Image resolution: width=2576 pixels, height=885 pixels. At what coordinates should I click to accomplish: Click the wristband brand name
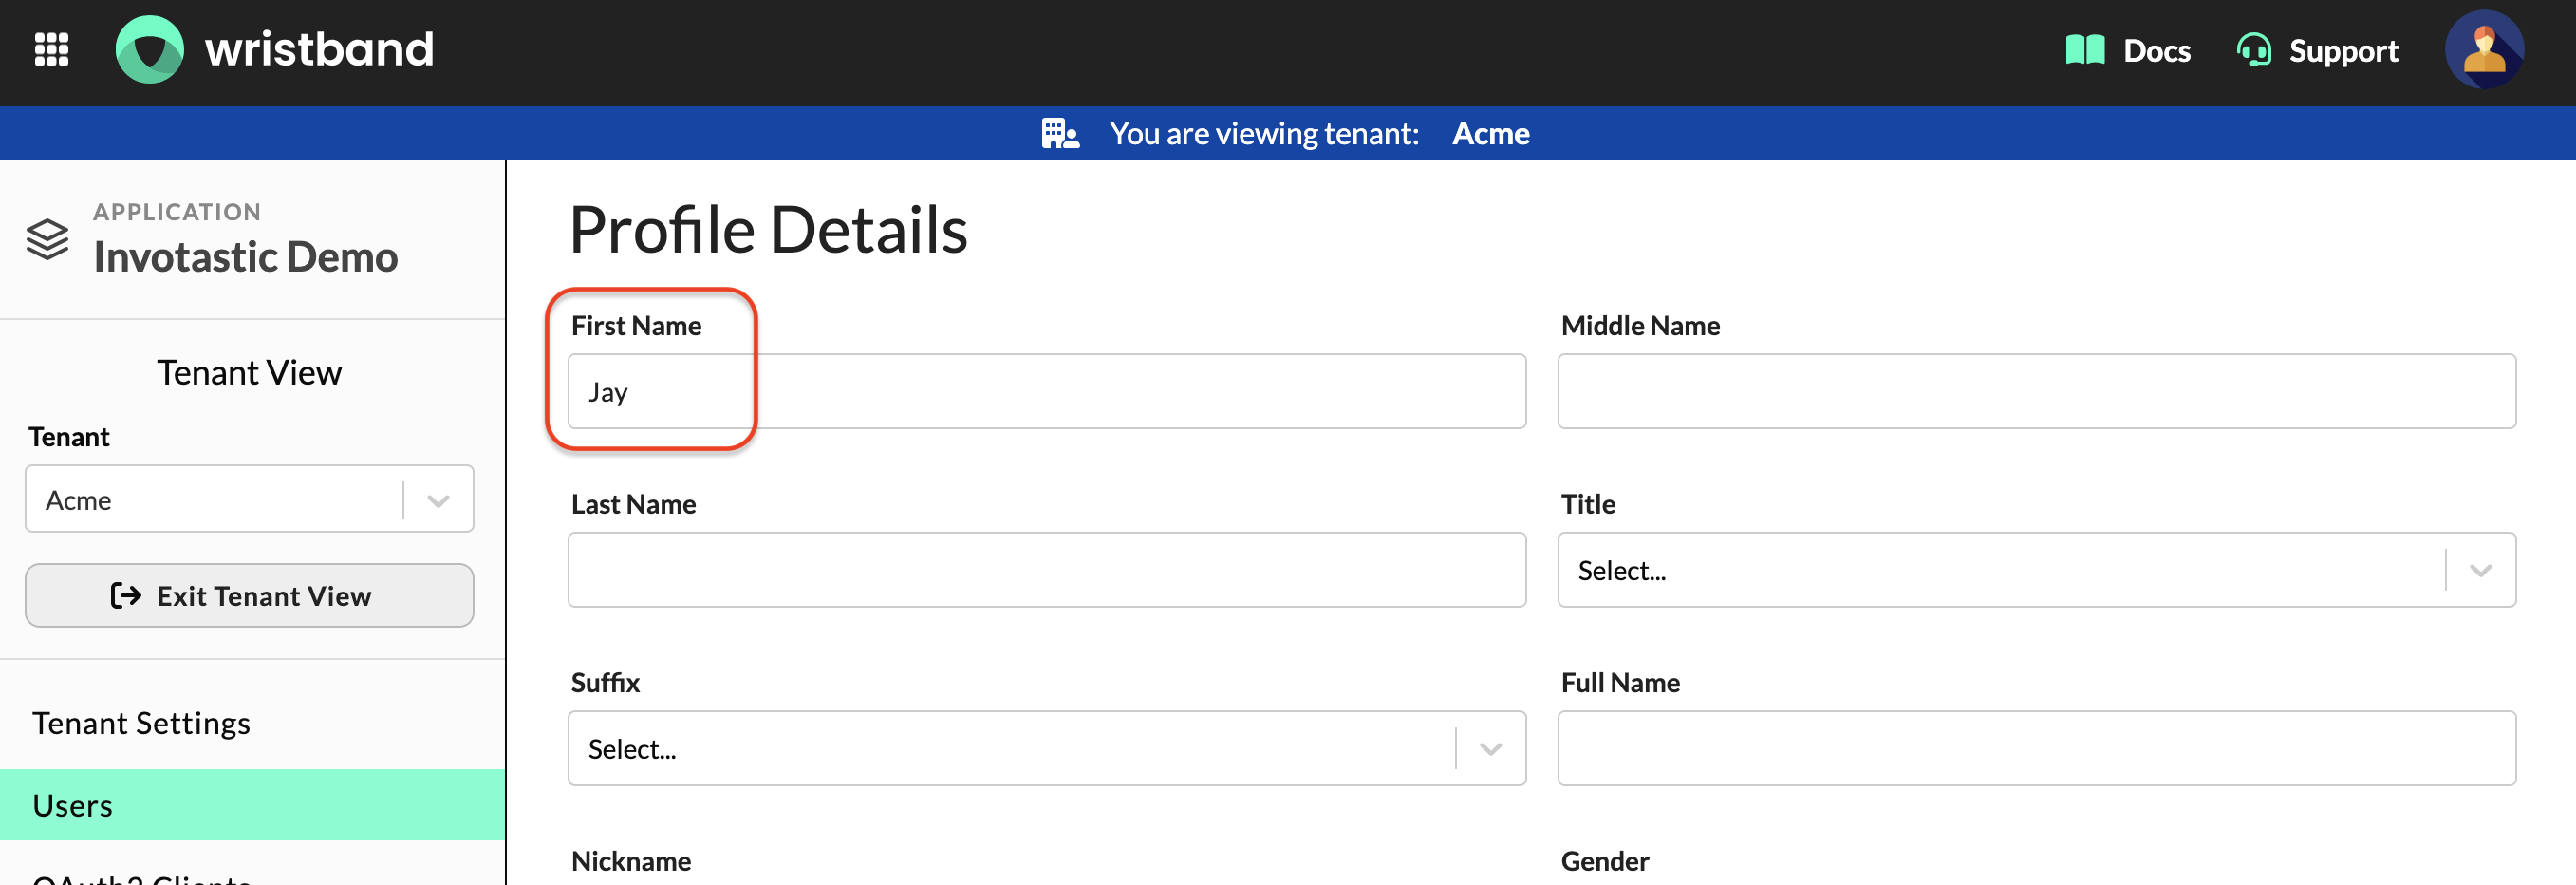click(x=319, y=49)
